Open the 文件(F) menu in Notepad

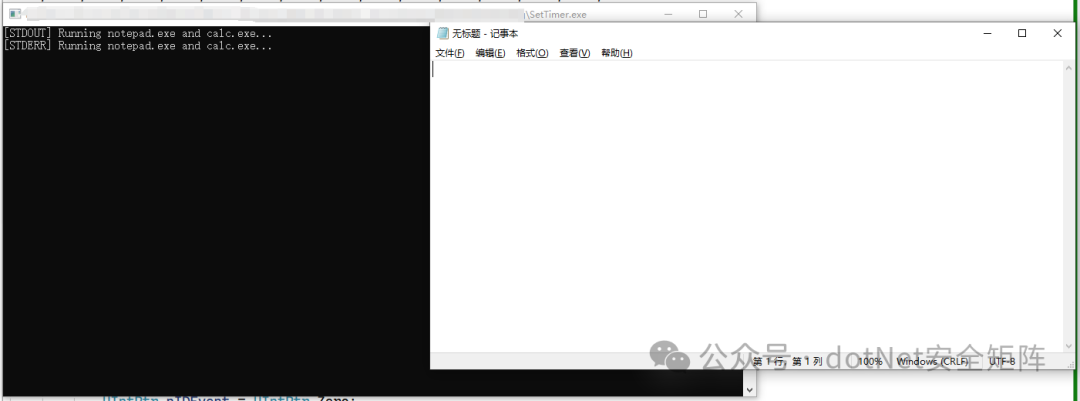[450, 53]
